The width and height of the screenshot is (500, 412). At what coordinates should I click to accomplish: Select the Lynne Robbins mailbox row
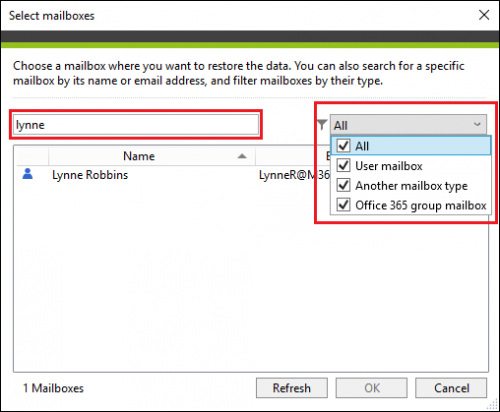(173, 175)
